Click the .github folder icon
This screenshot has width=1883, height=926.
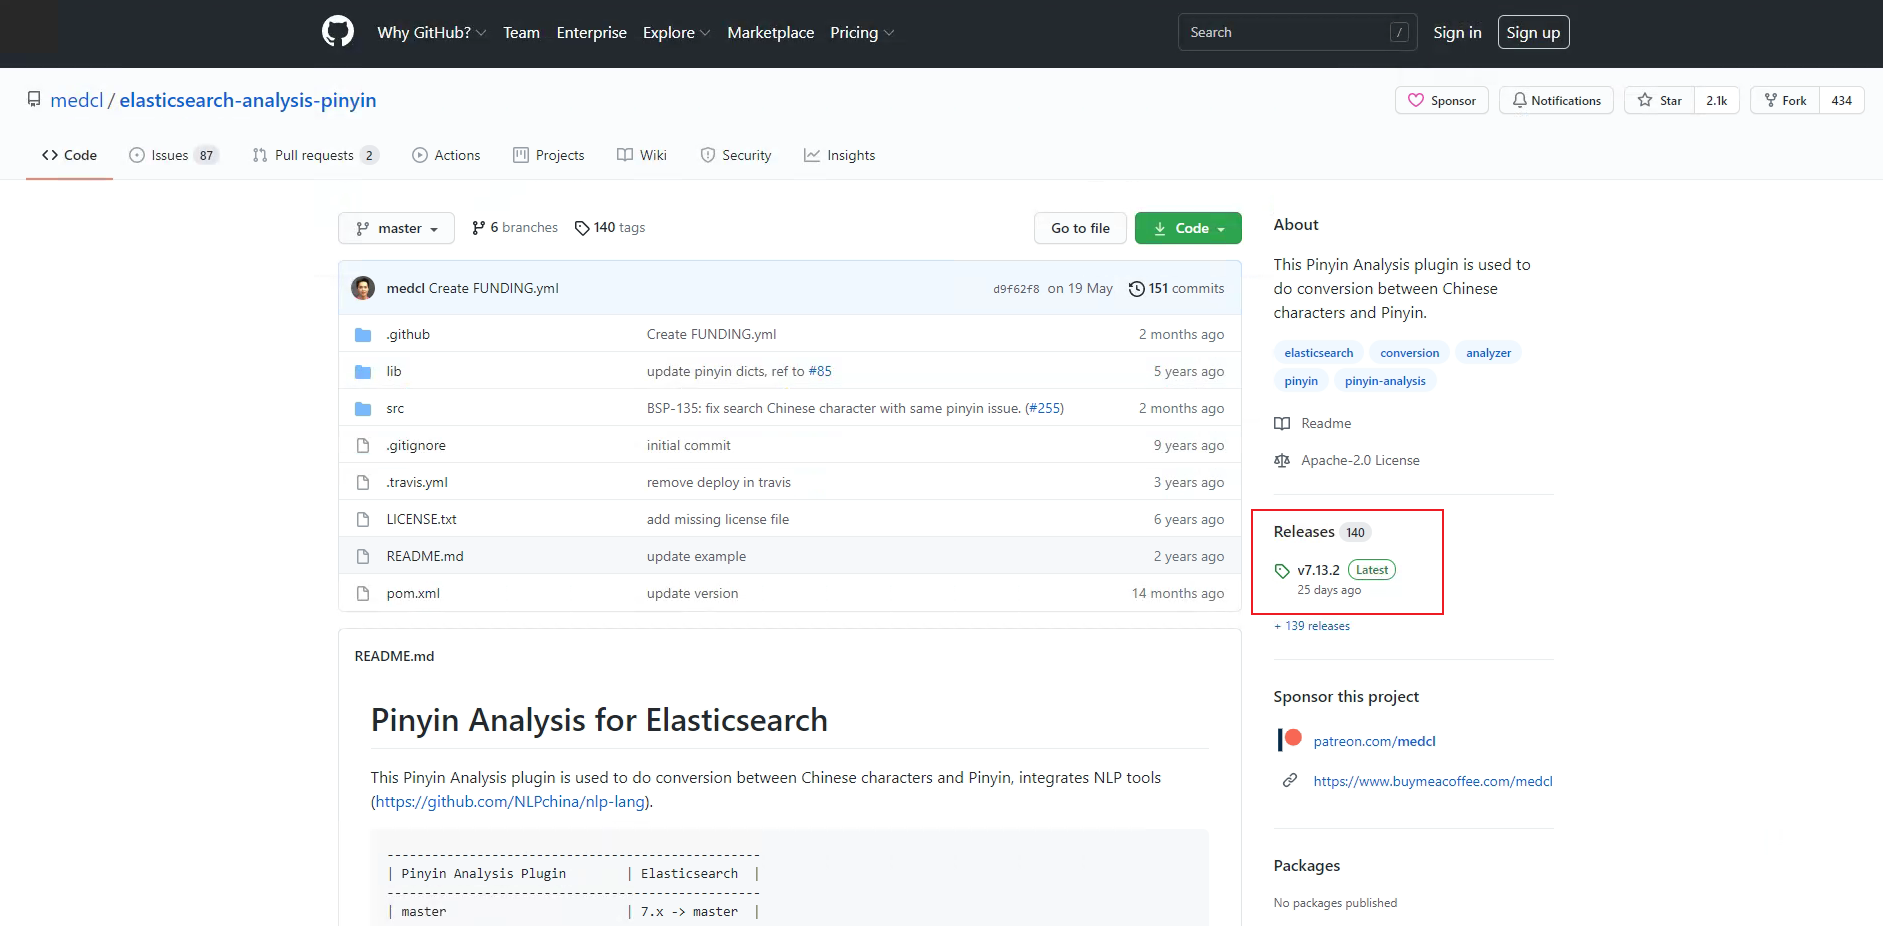pyautogui.click(x=363, y=335)
